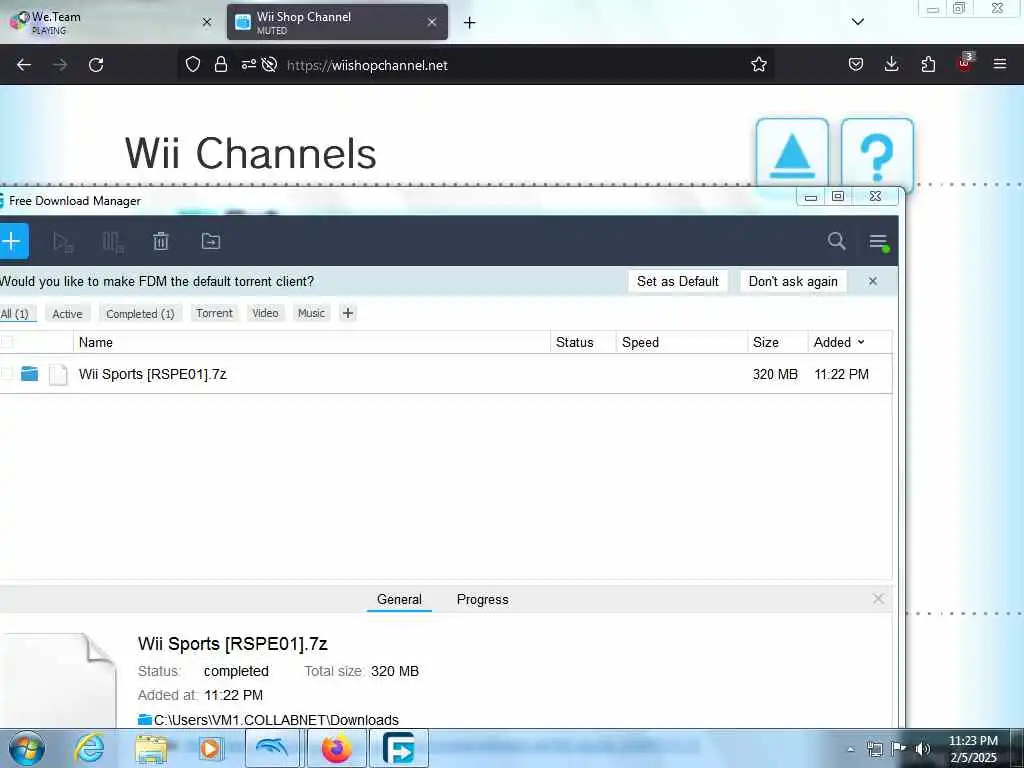This screenshot has height=768, width=1024.
Task: Go back in Firefox
Action: pos(24,65)
